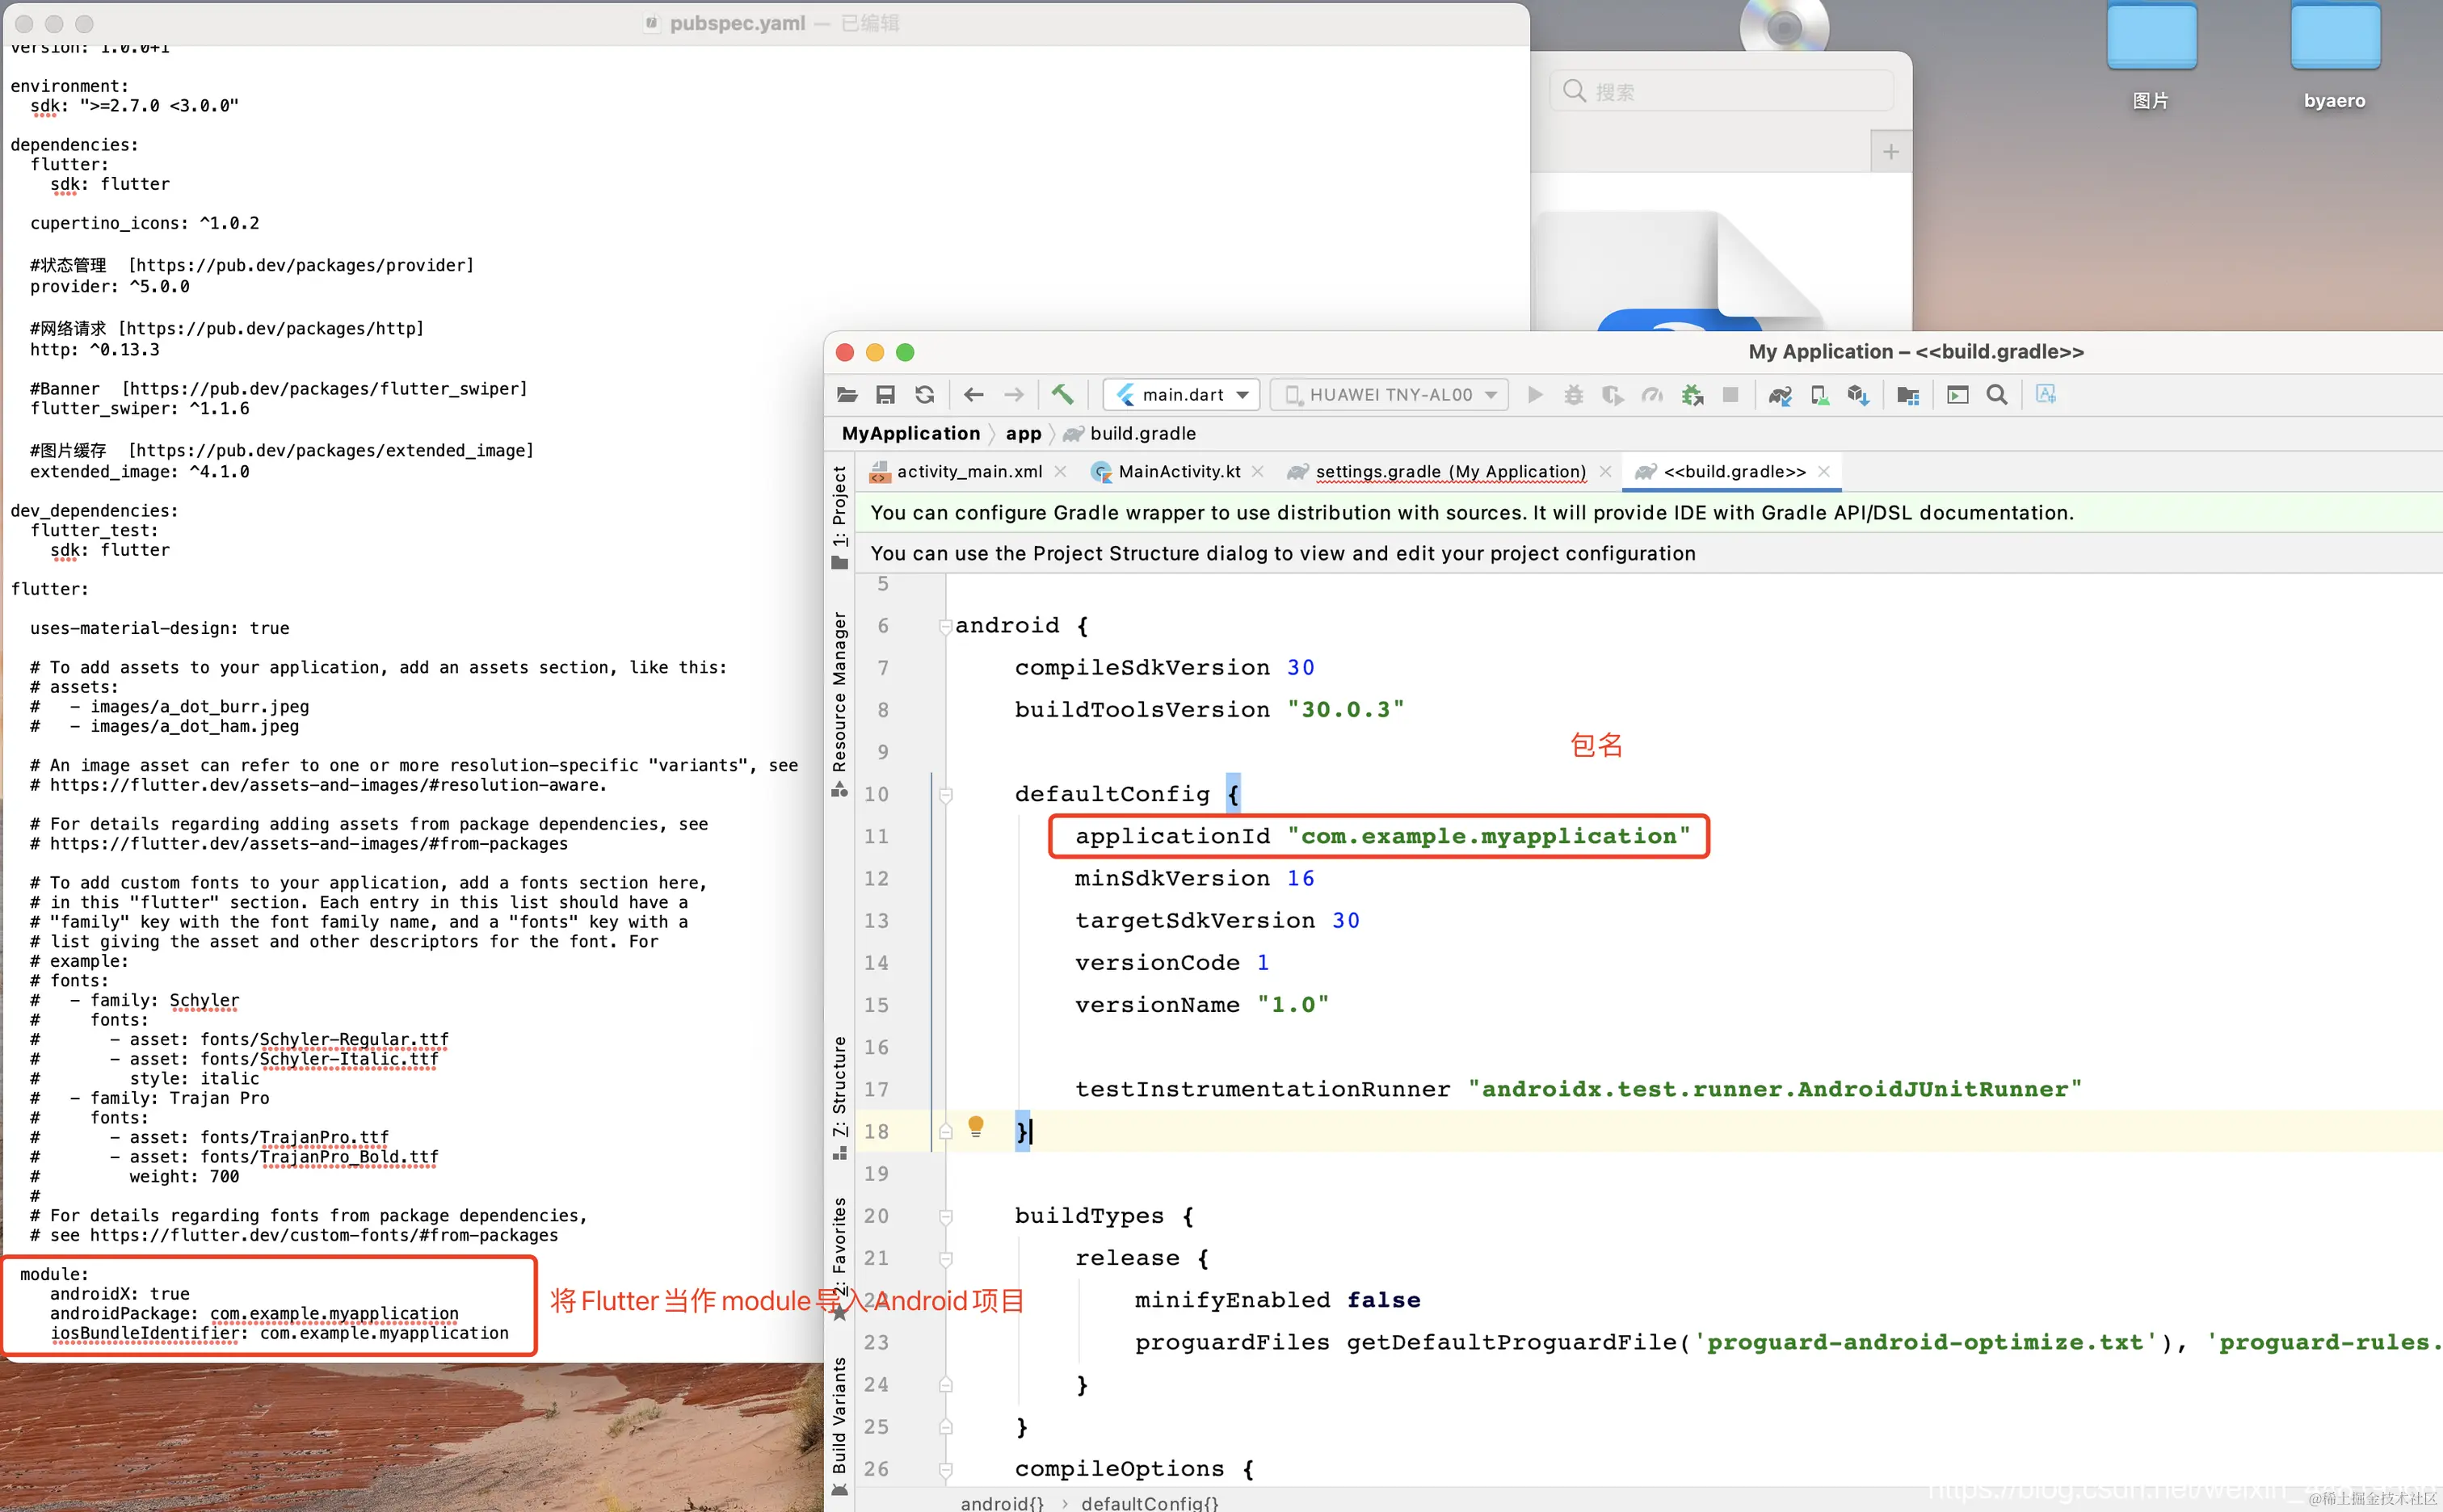Open the HUAWEI TNY-AL00 device dropdown
The image size is (2443, 1512).
1390,395
